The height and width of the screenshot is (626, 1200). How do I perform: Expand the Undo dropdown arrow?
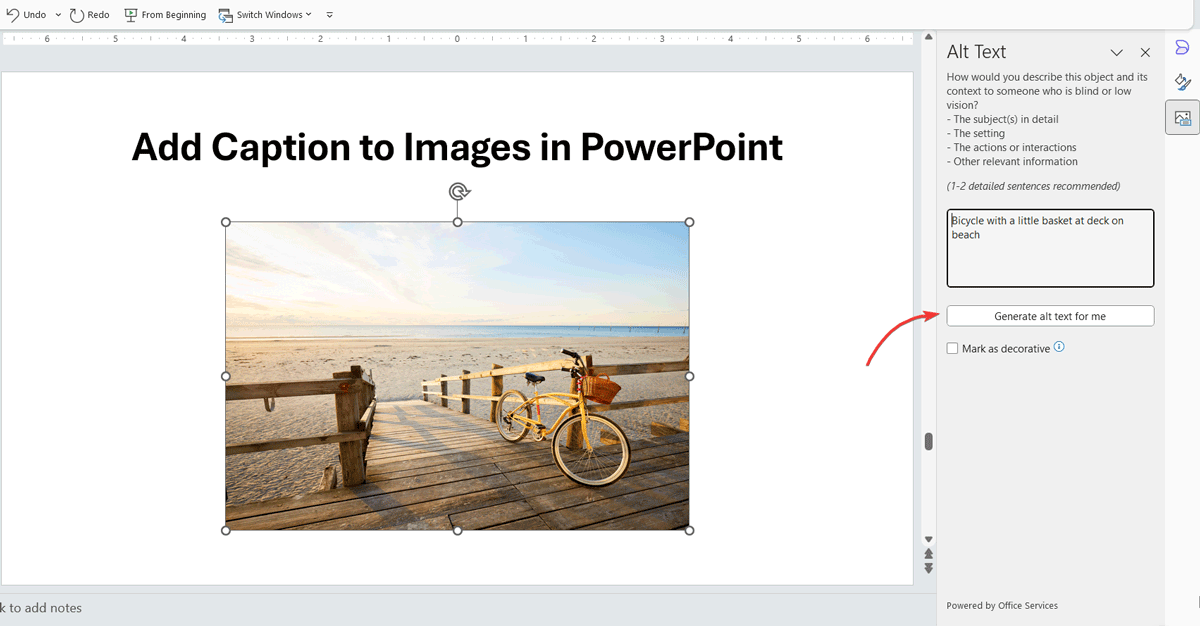pos(57,14)
